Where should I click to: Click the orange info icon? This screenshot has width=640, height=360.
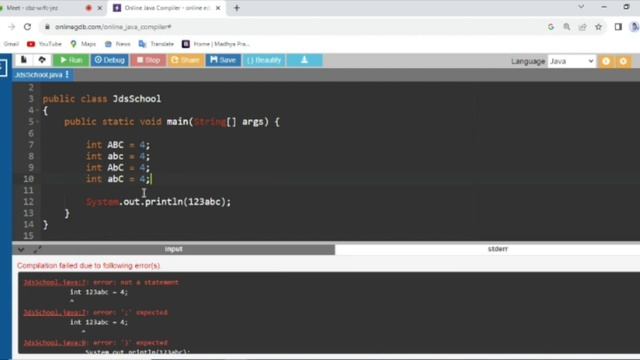pyautogui.click(x=606, y=61)
